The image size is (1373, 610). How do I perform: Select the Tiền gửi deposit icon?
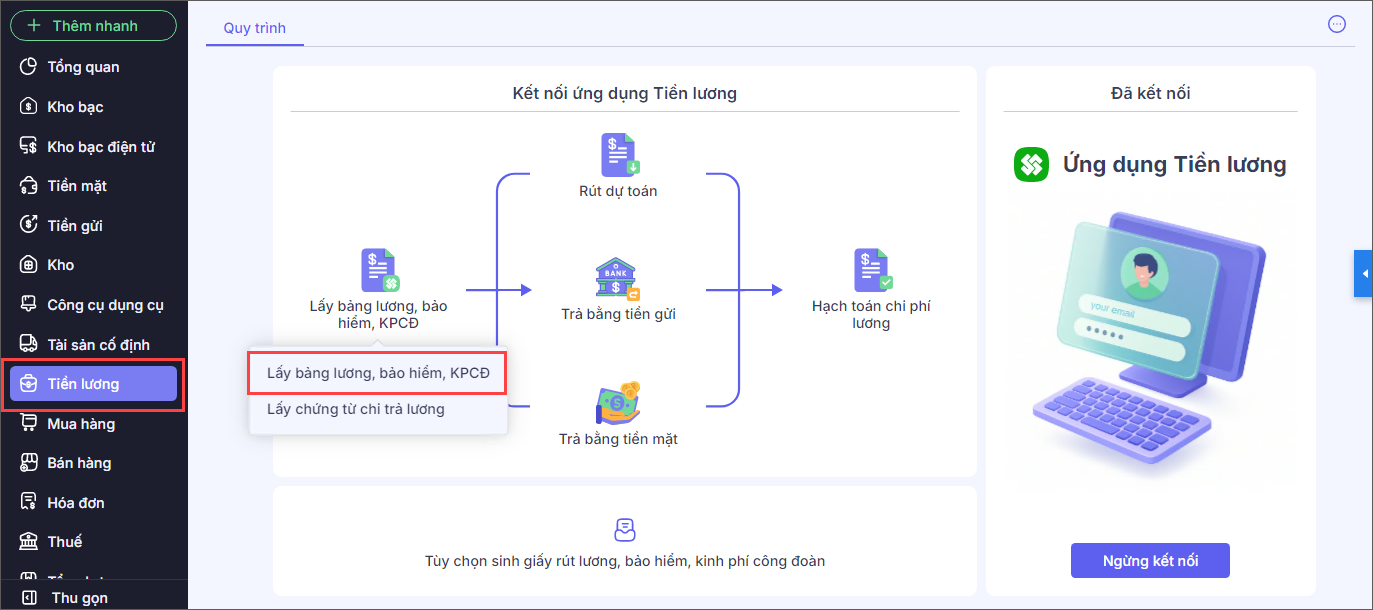(29, 225)
